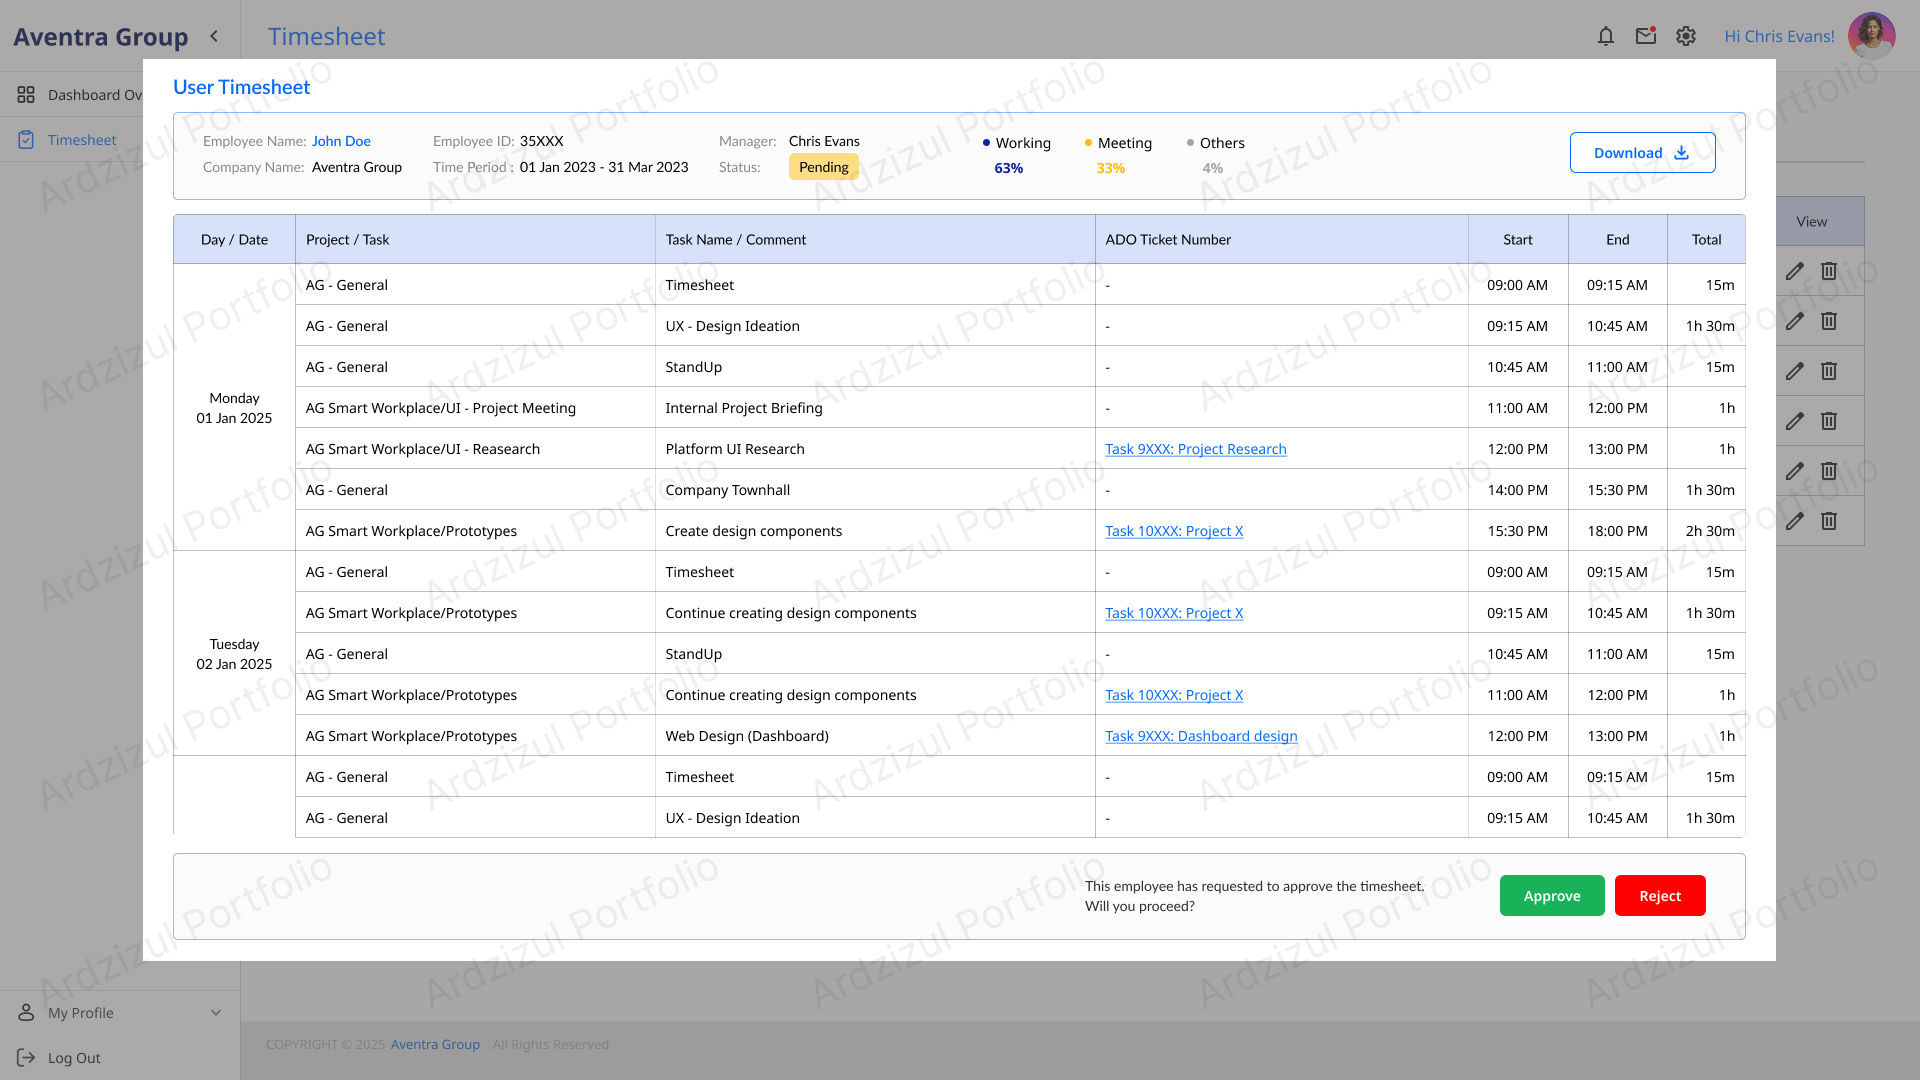Open Task 10XXX: Project X link in 11:00 AM Tuesday row
This screenshot has width=1920, height=1080.
pos(1174,695)
